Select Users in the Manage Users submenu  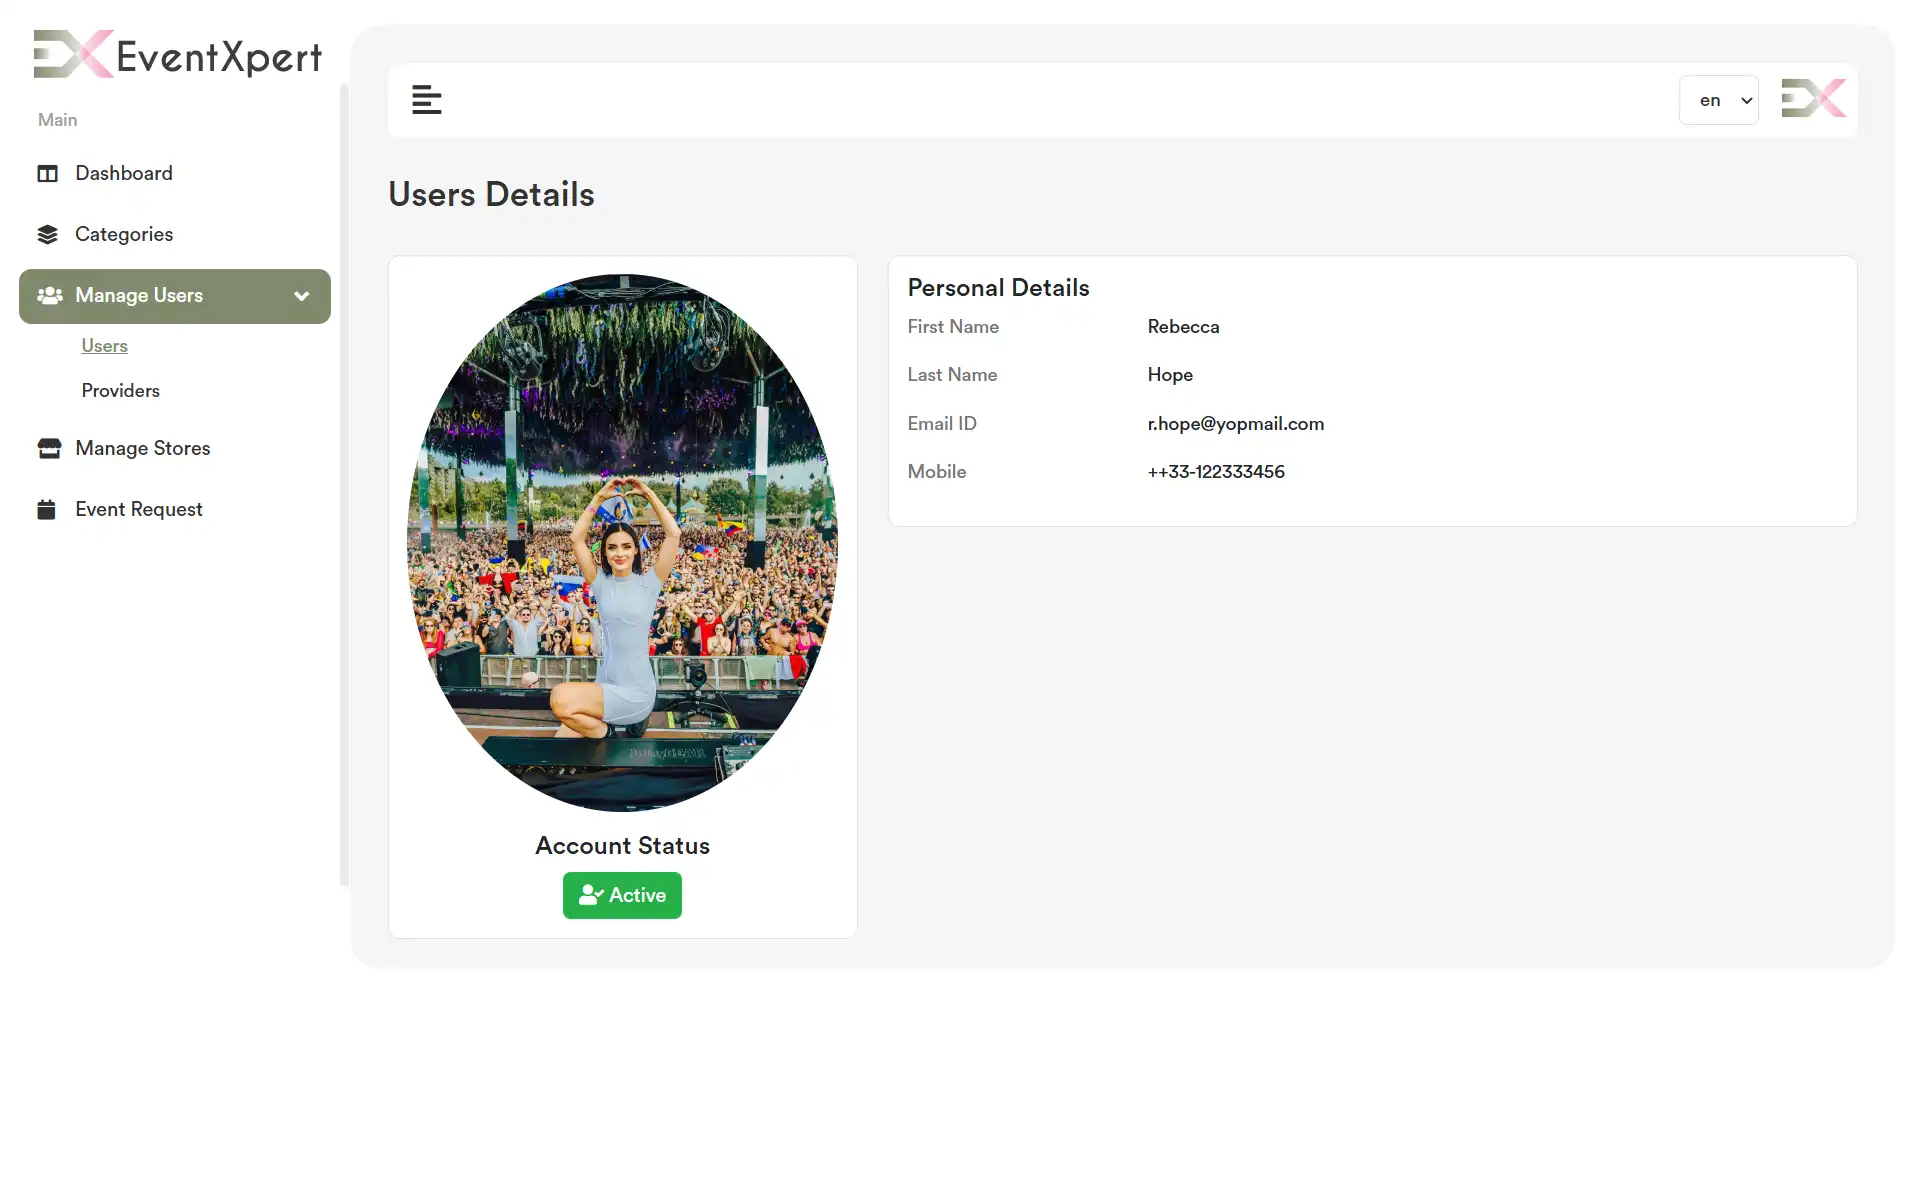(x=104, y=346)
